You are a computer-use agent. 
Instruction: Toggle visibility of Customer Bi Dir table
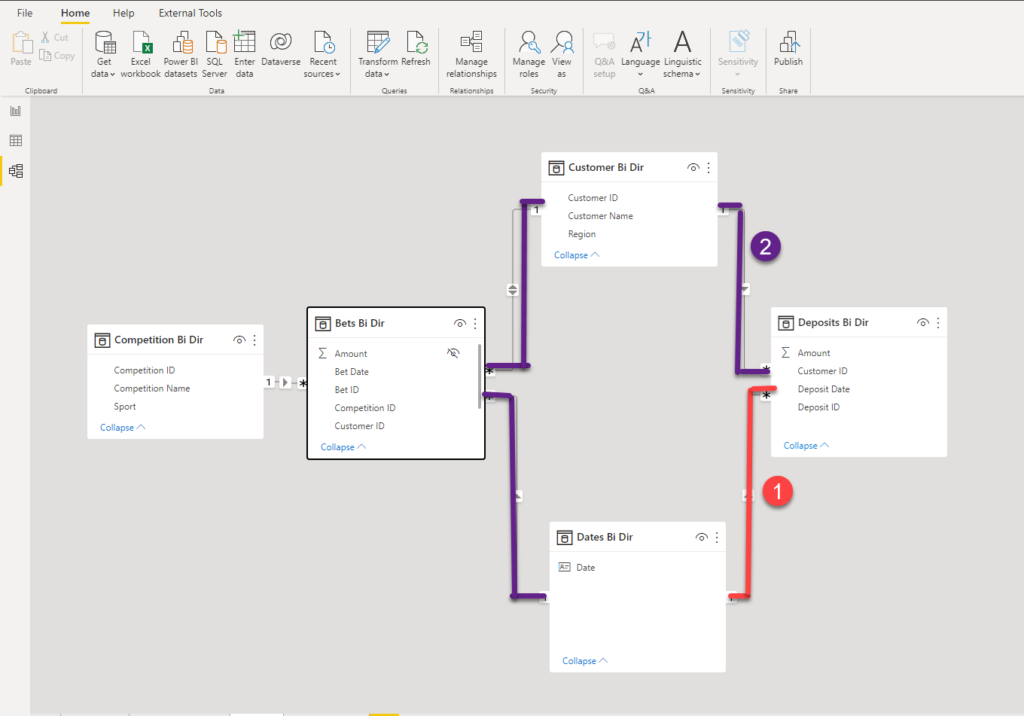coord(693,168)
